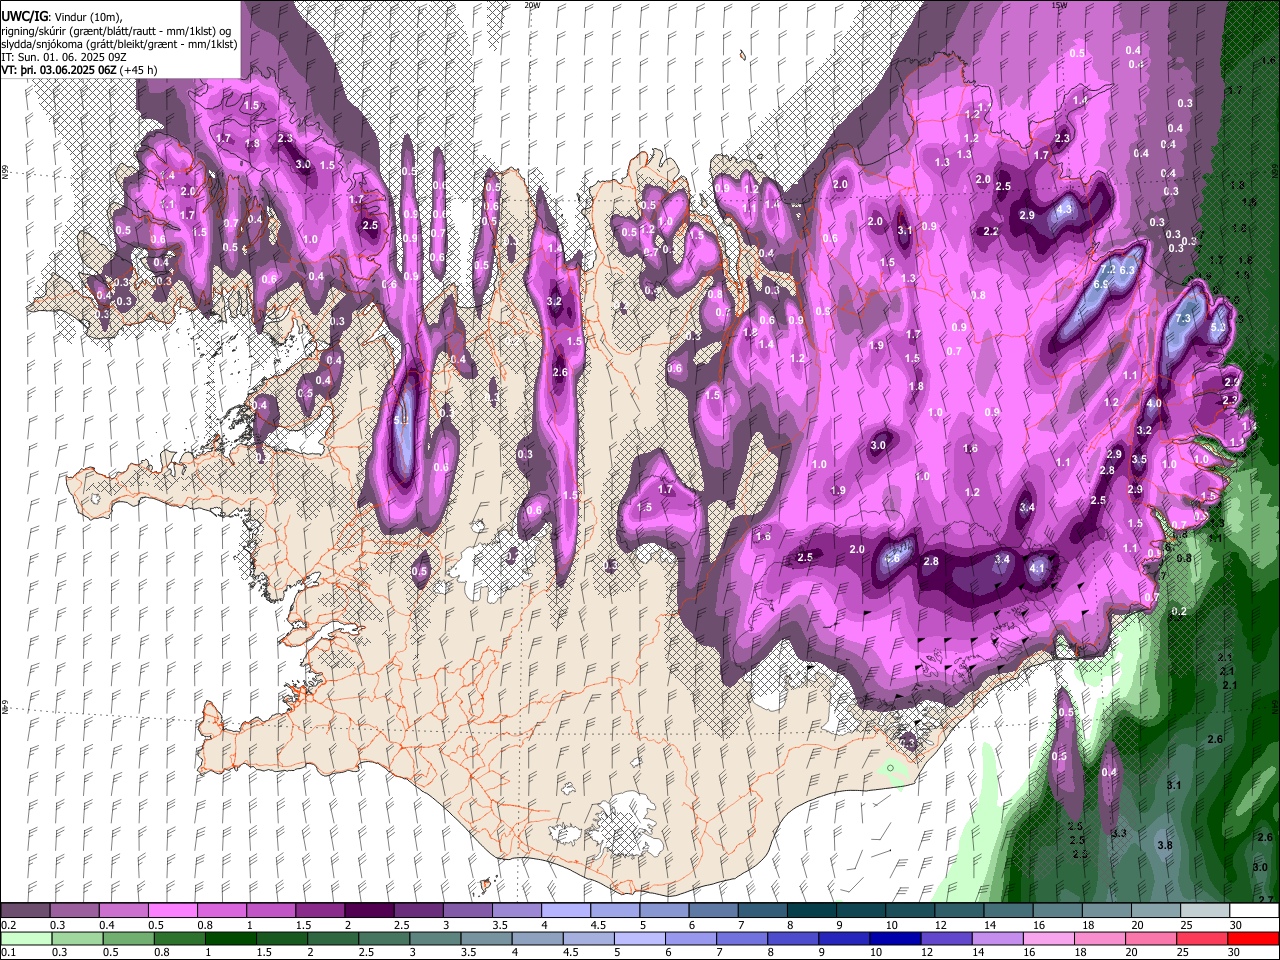Click the '20W' longitude label
This screenshot has width=1280, height=960.
coord(532,5)
